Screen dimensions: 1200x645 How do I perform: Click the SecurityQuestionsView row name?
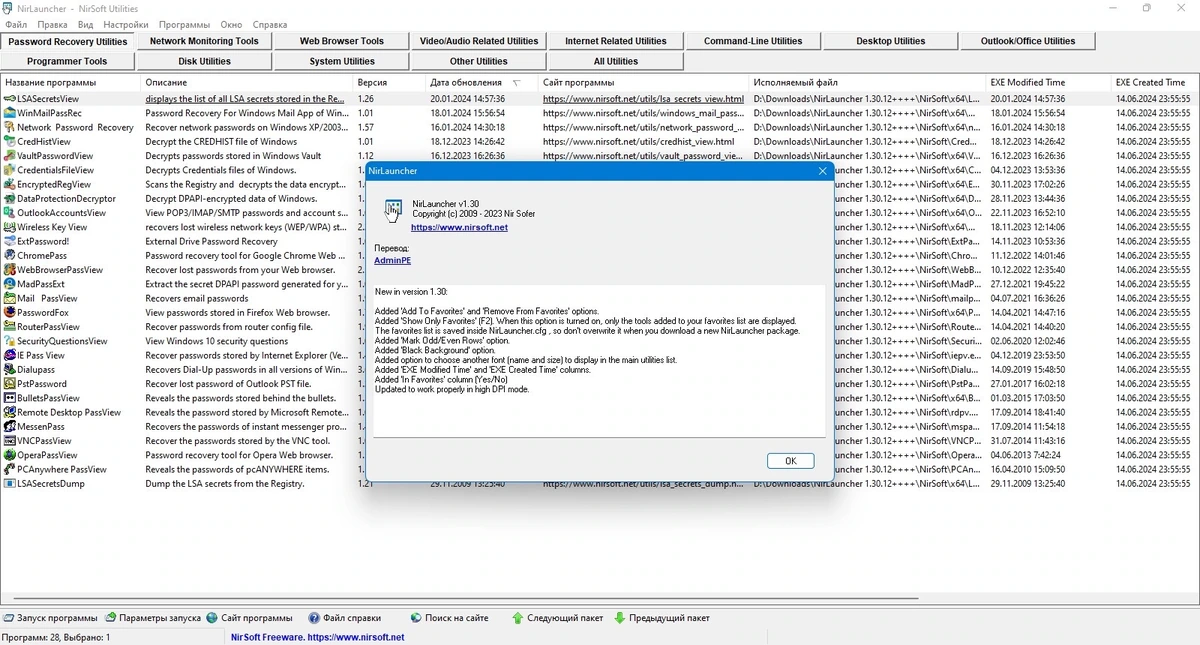point(62,341)
